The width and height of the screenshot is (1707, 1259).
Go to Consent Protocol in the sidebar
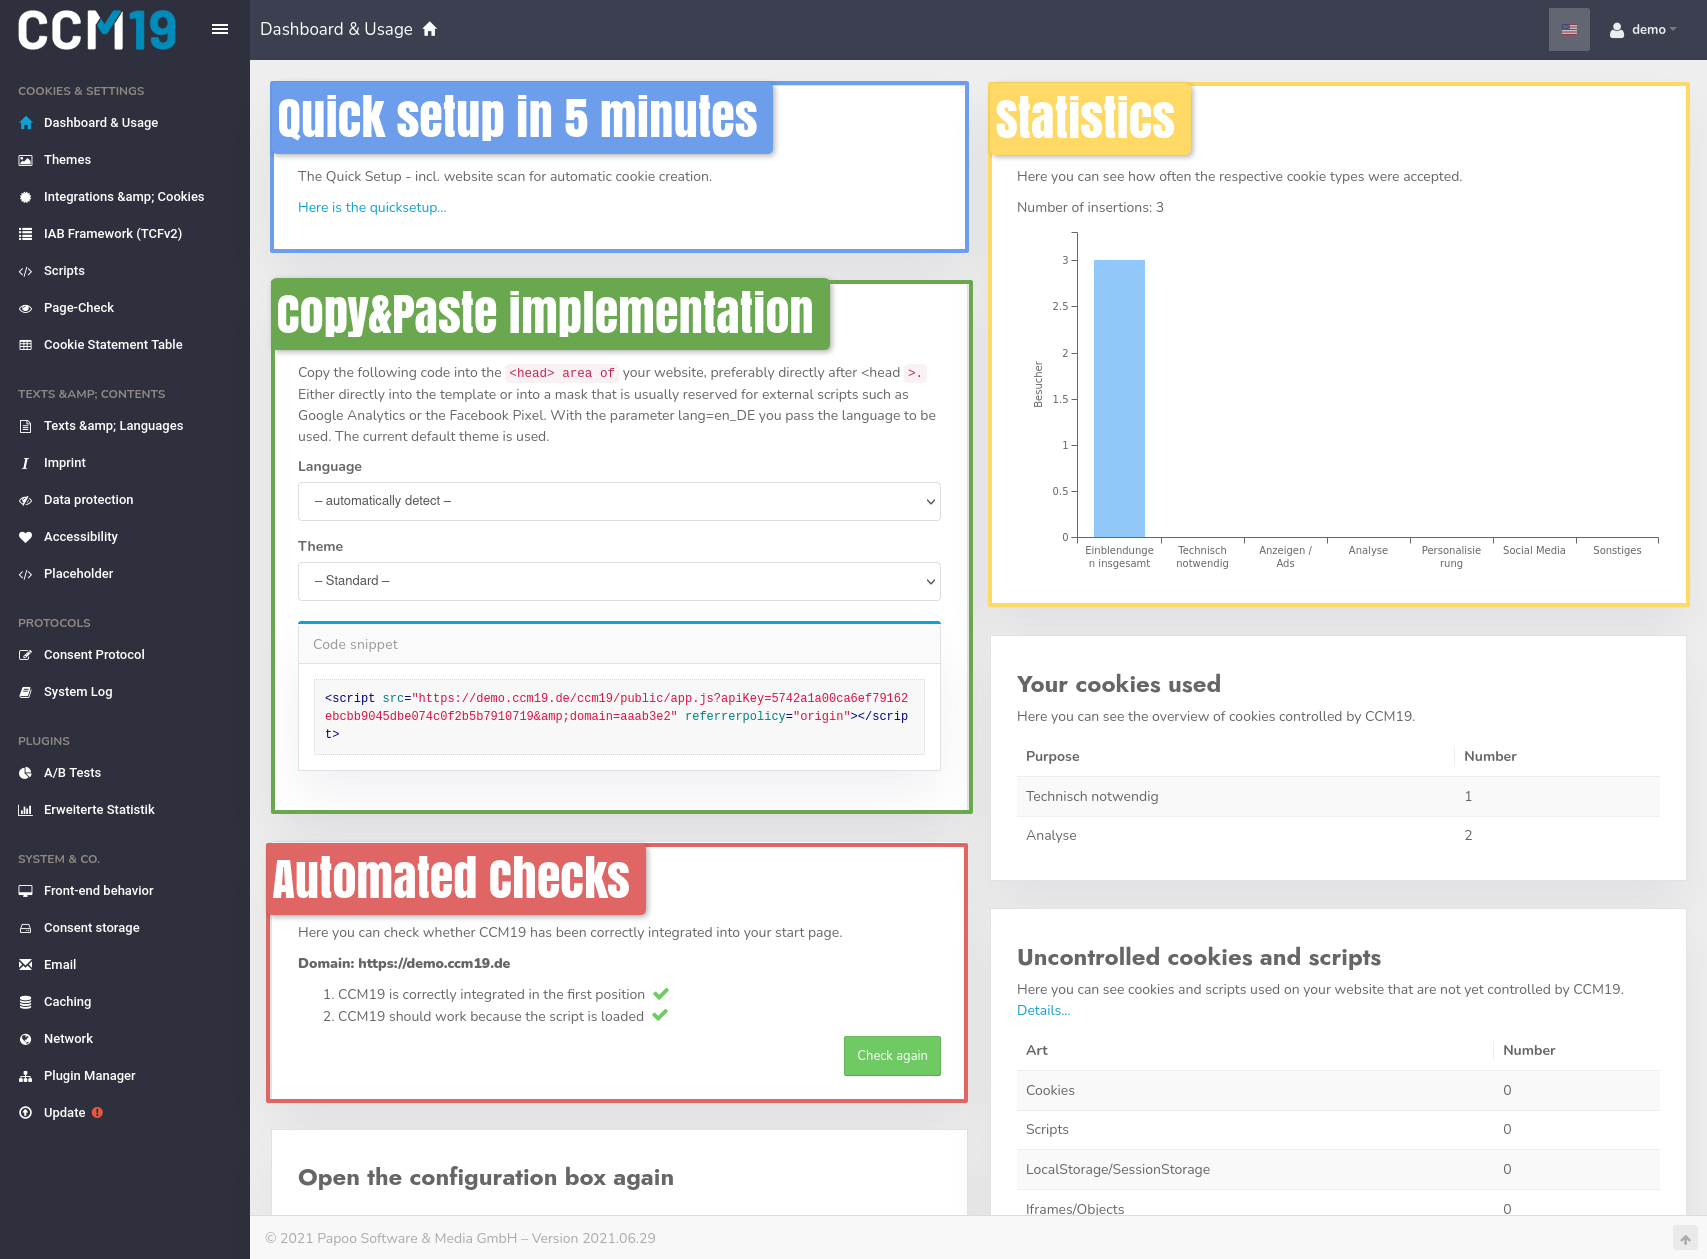(x=25, y=655)
